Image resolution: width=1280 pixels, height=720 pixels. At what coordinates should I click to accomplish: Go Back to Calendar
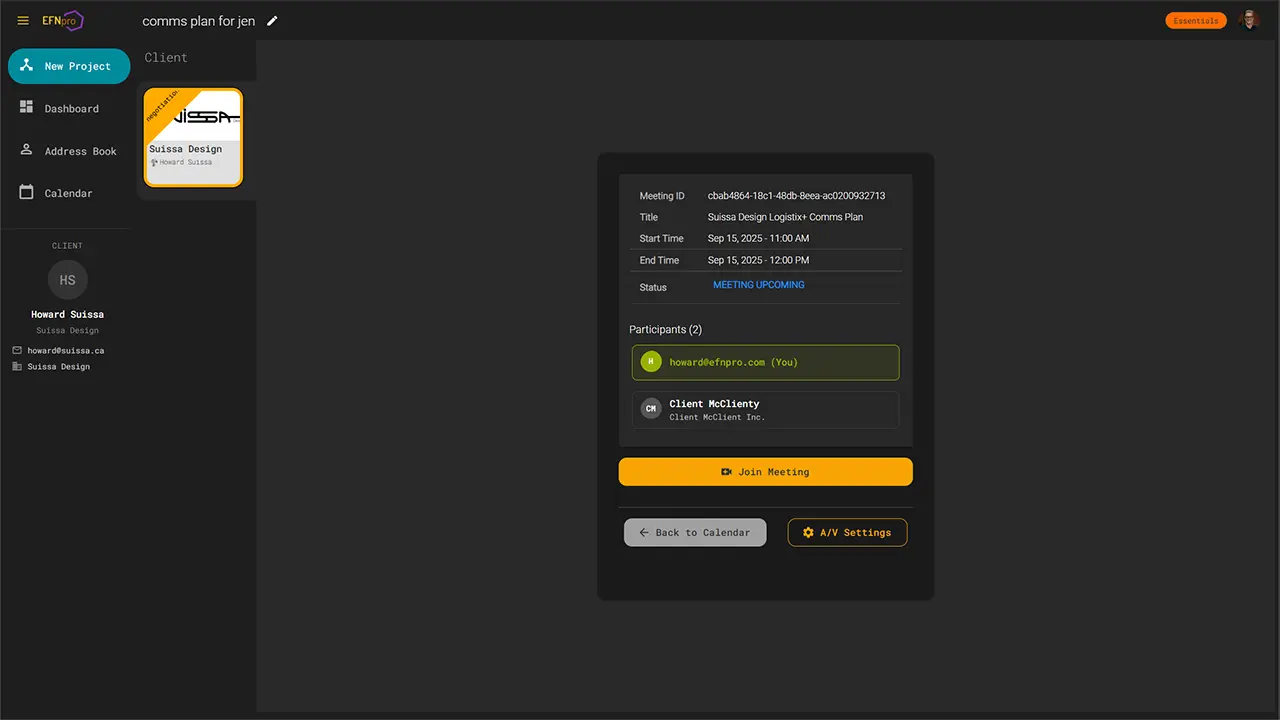point(694,532)
